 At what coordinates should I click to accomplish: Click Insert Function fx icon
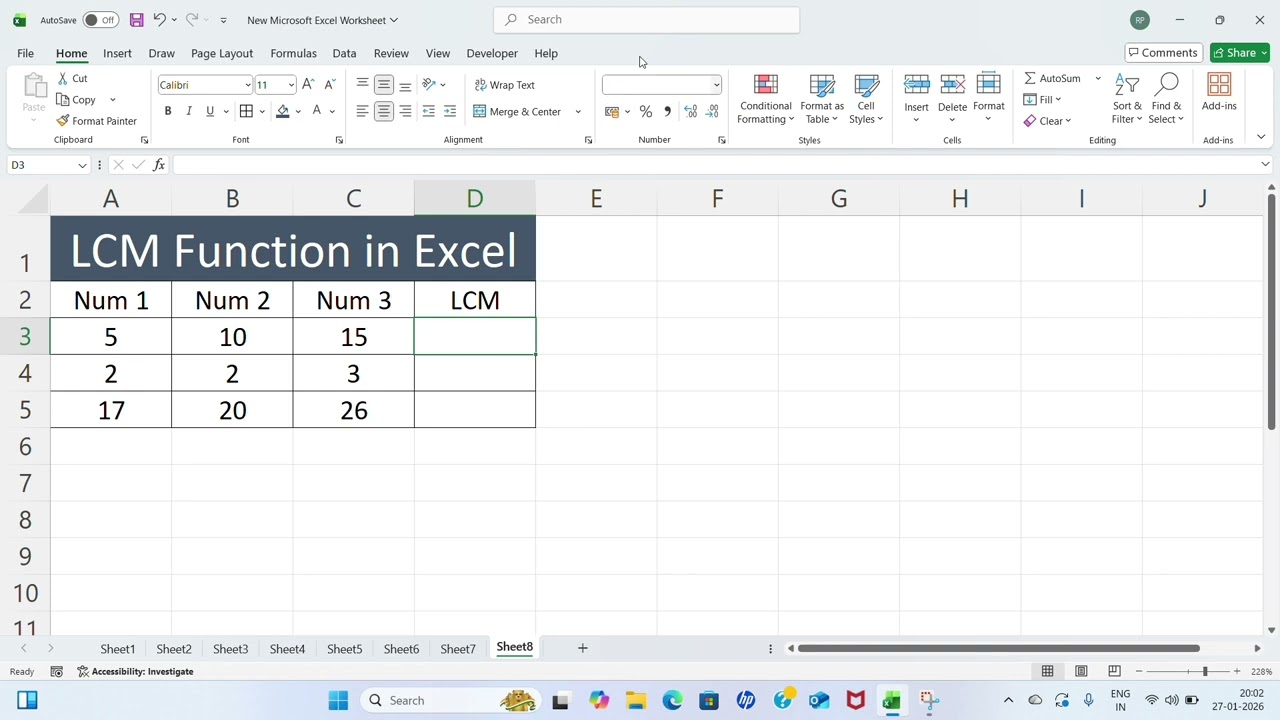tap(159, 165)
